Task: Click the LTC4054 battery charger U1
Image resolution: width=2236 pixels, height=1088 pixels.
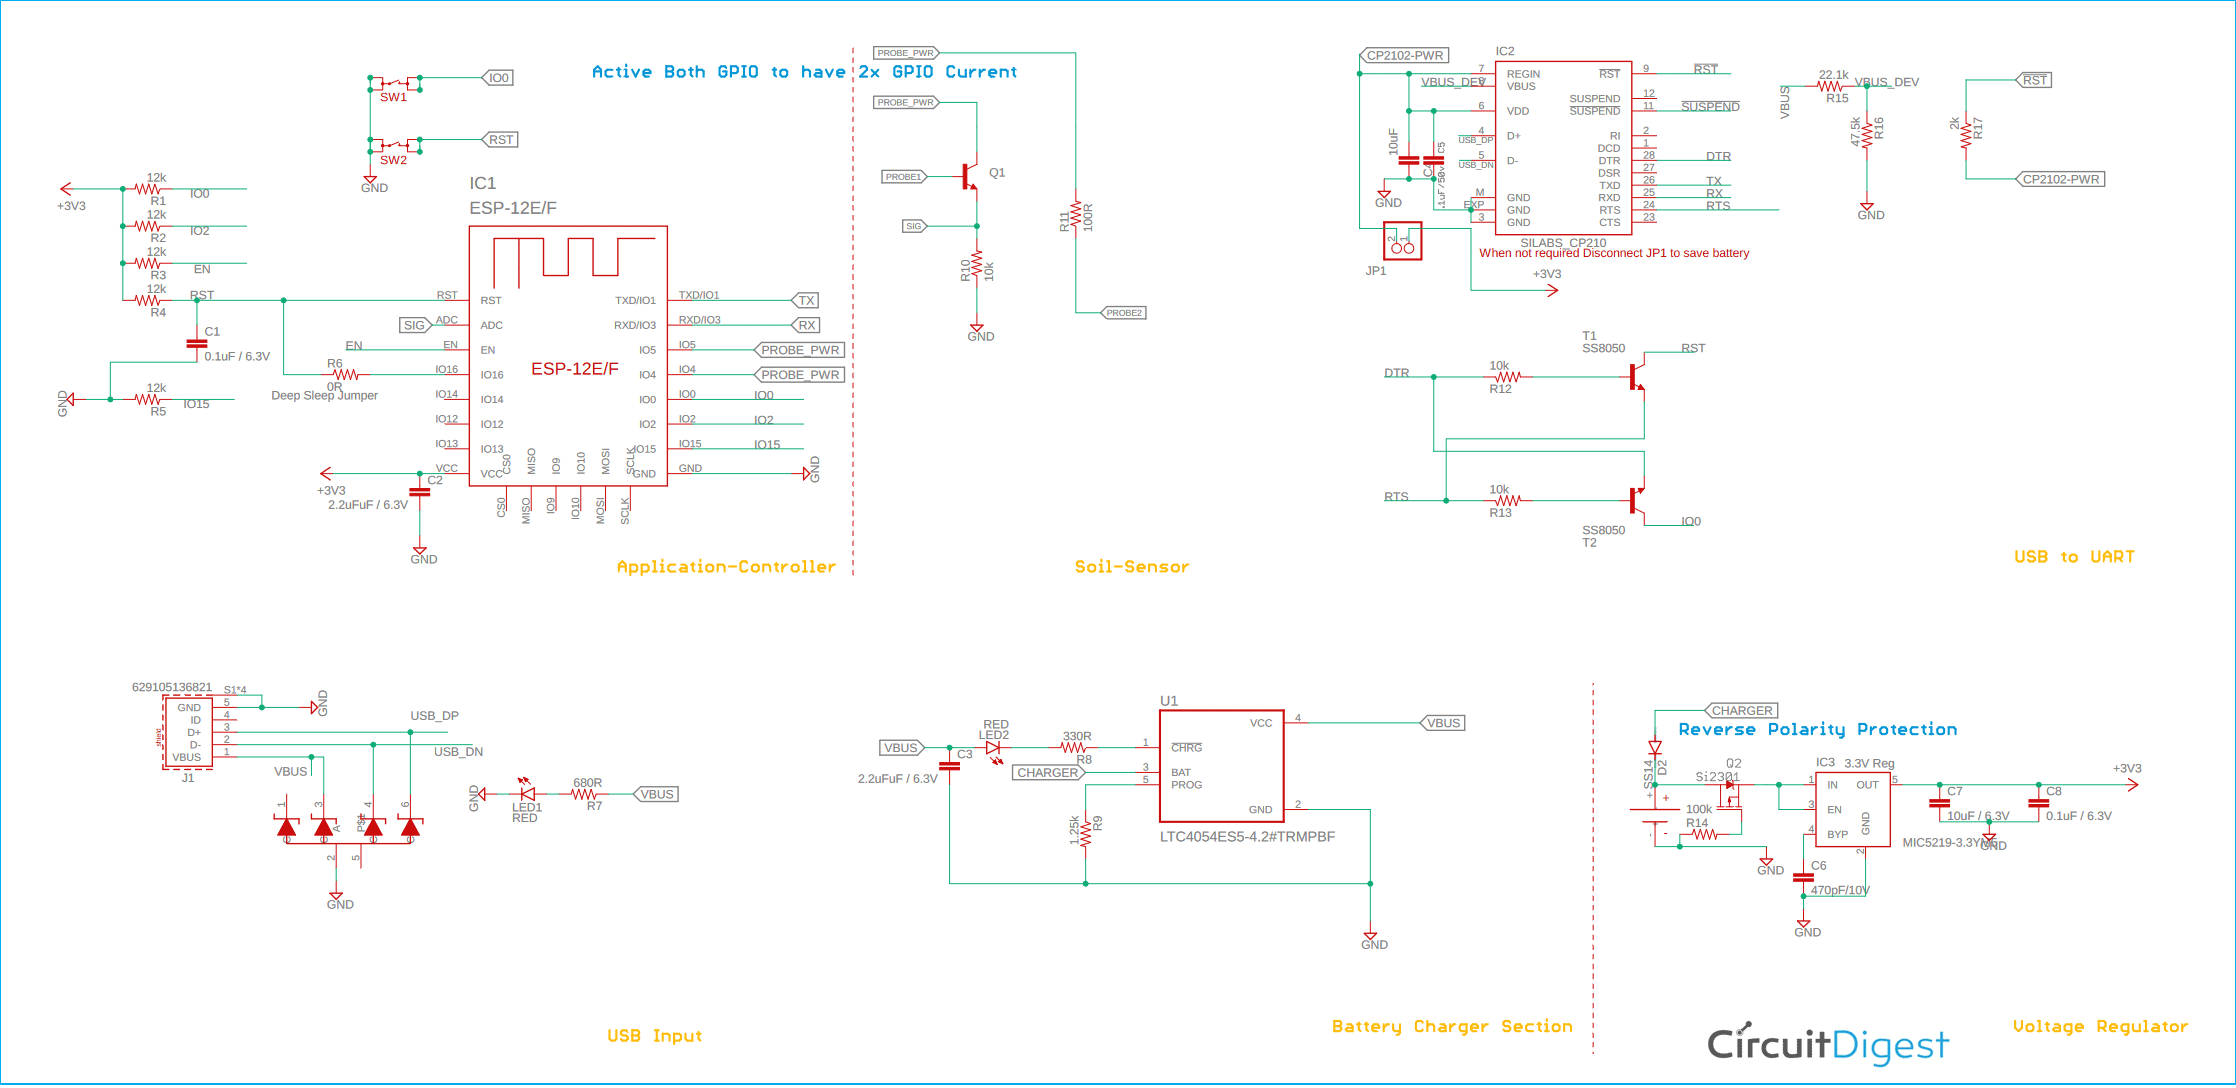Action: pos(1222,765)
